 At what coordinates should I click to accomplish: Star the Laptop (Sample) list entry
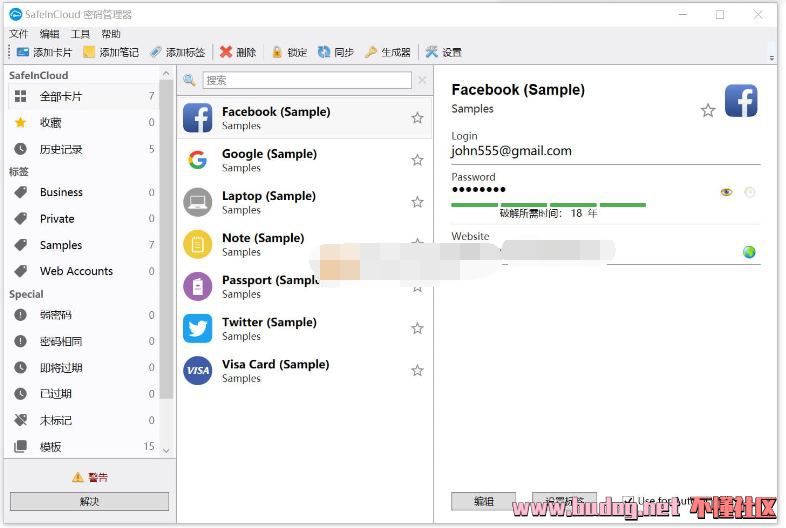coord(417,202)
